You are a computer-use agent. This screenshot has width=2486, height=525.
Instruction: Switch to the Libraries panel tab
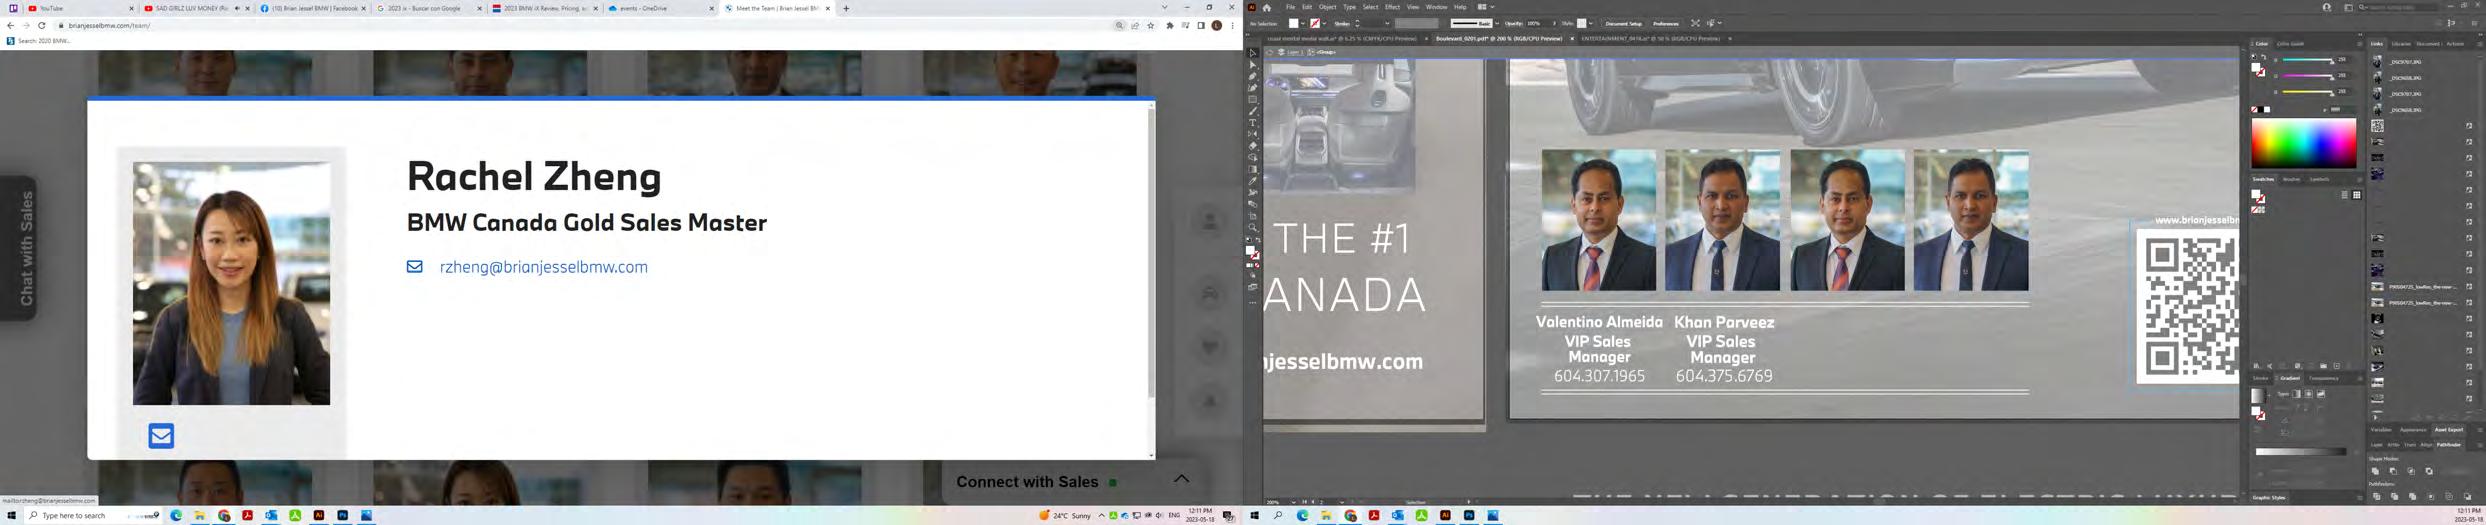tap(2401, 44)
